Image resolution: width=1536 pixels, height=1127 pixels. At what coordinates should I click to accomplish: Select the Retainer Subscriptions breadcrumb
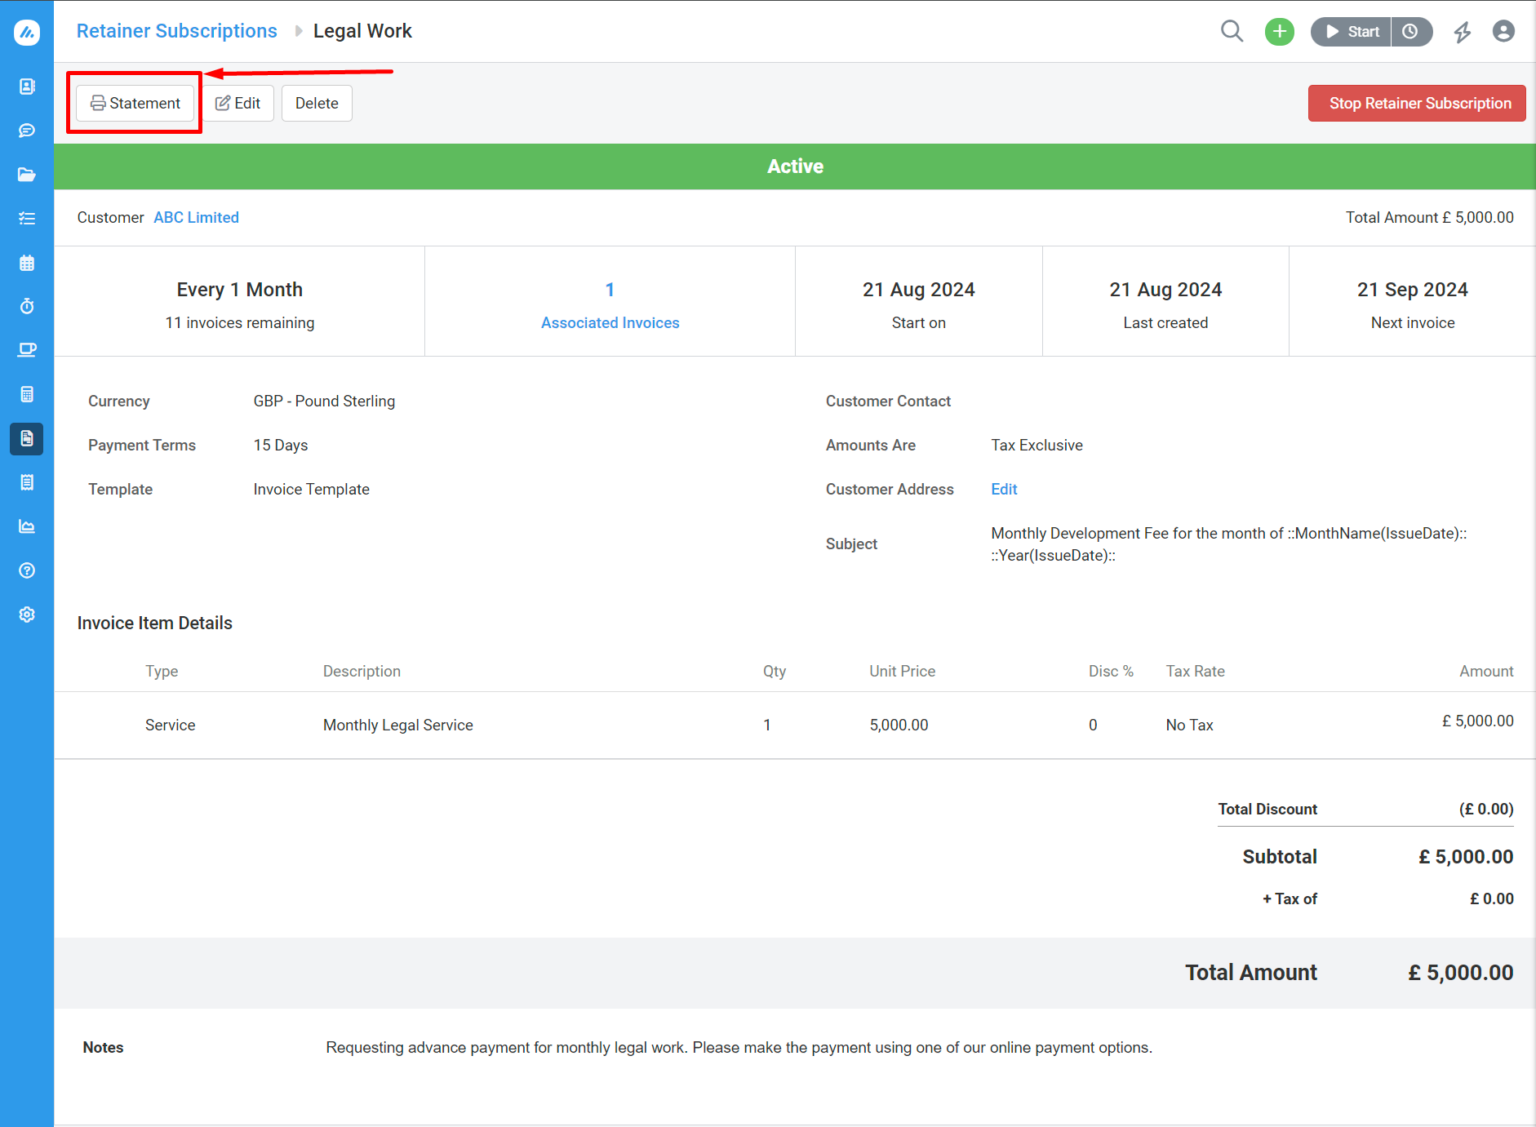[176, 31]
